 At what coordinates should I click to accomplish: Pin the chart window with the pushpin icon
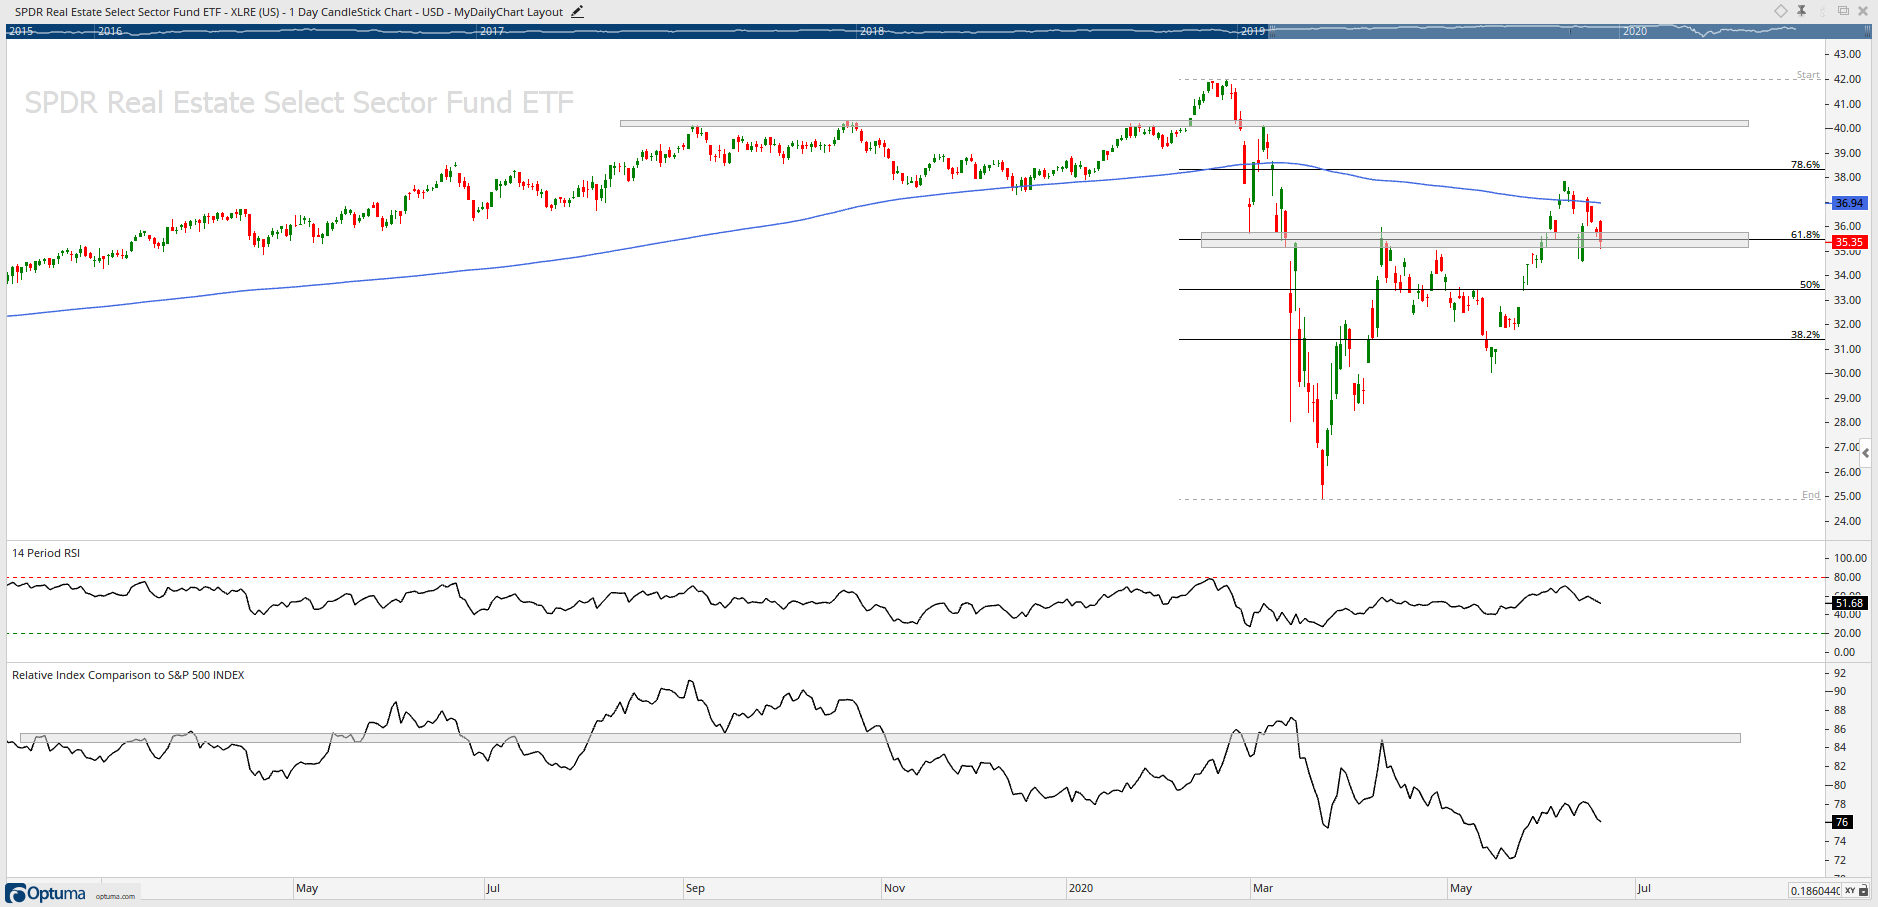1802,11
